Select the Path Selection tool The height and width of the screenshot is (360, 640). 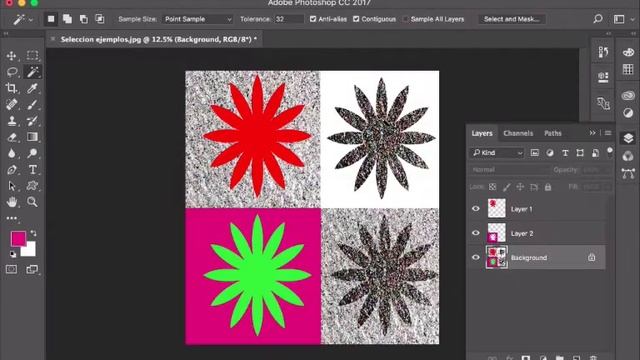11,186
